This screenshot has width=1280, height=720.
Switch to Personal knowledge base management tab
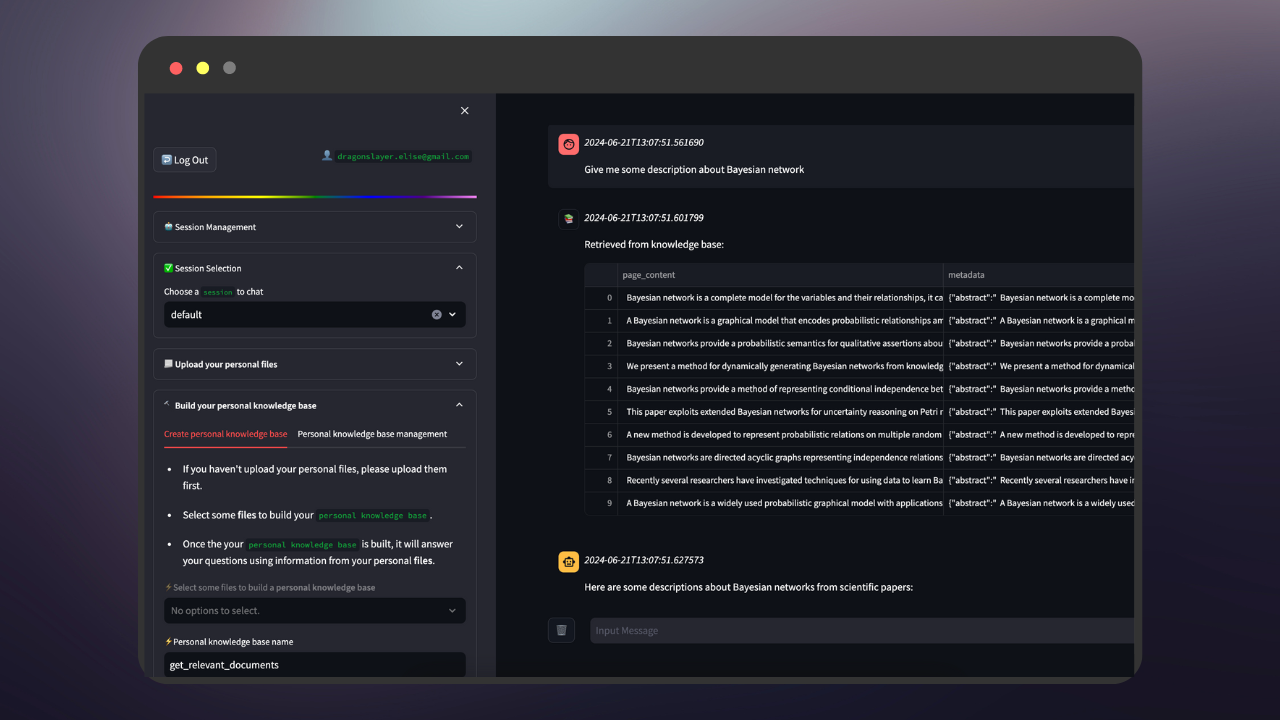pos(372,434)
